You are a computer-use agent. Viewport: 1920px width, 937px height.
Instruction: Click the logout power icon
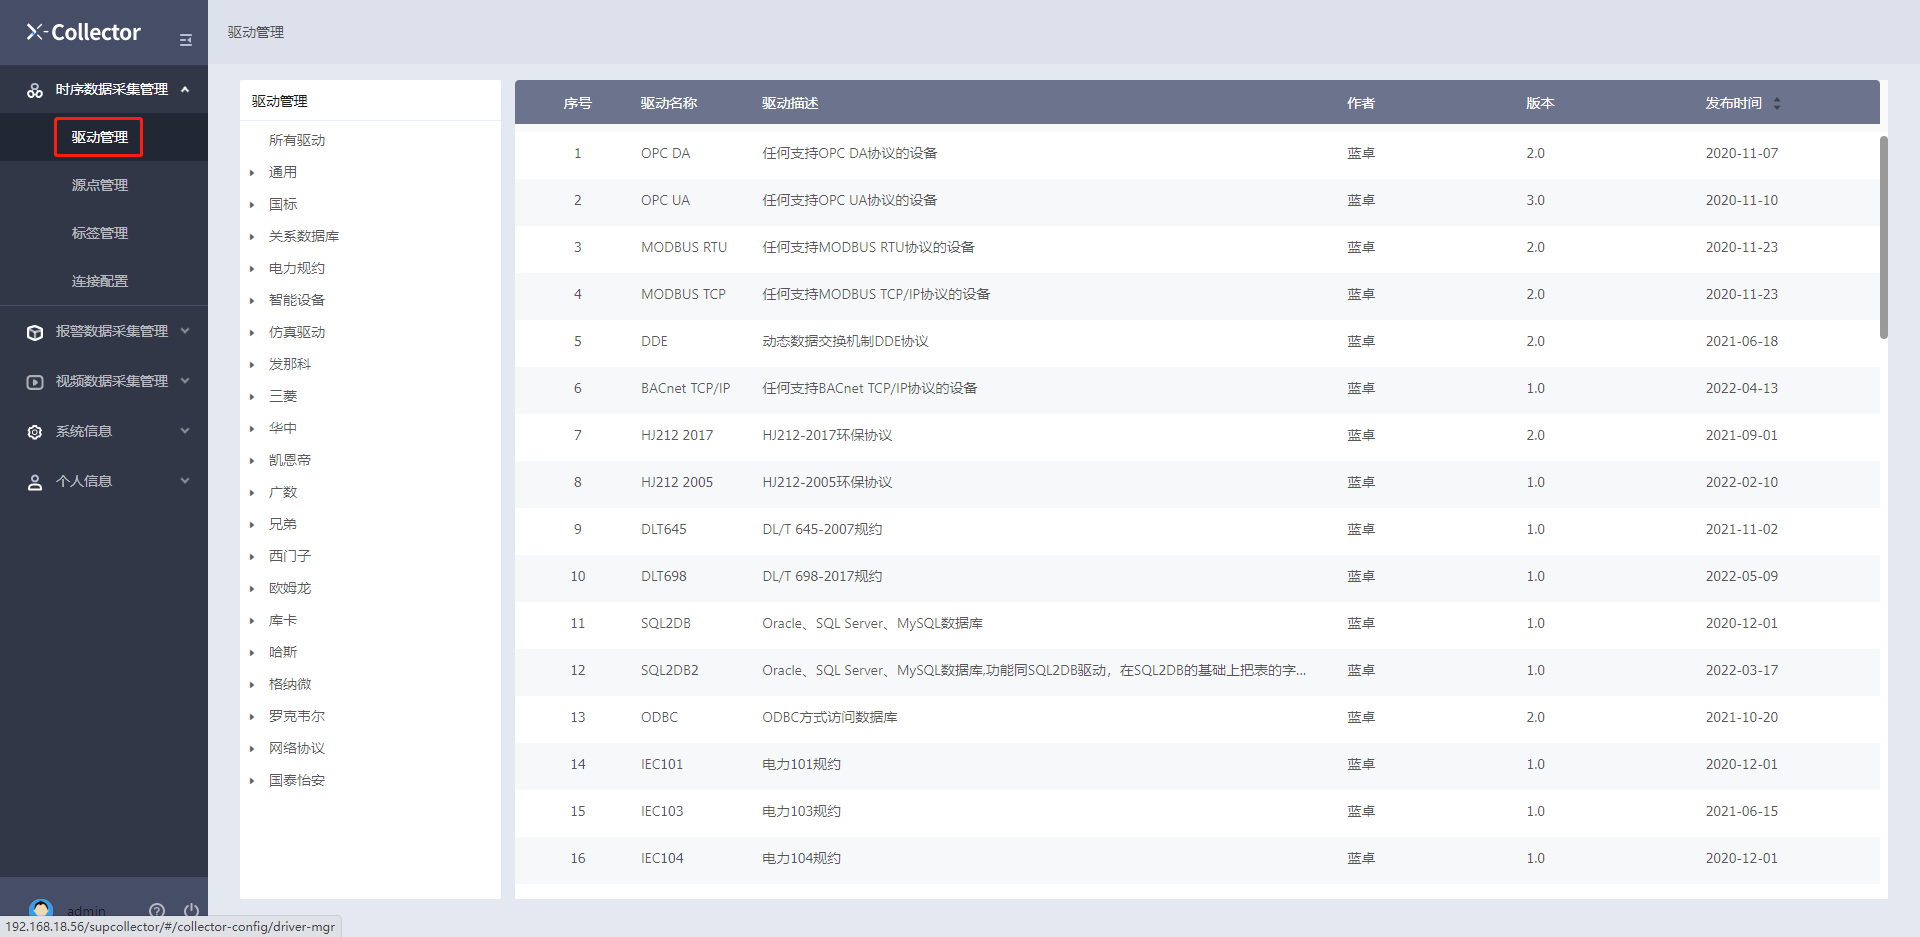191,910
